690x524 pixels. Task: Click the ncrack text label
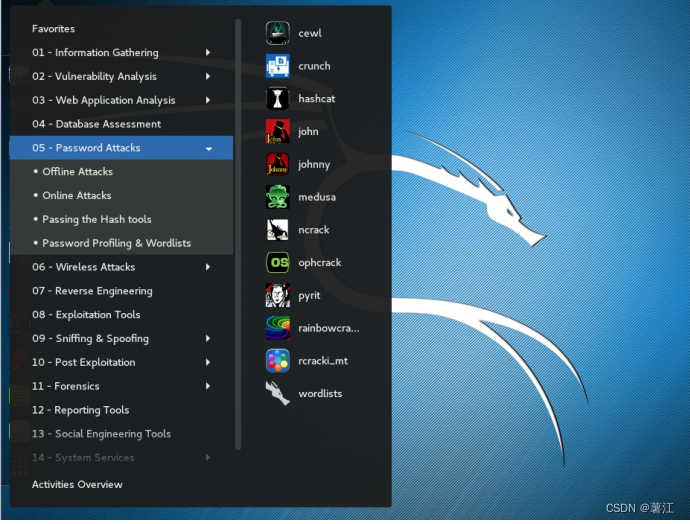pyautogui.click(x=314, y=230)
